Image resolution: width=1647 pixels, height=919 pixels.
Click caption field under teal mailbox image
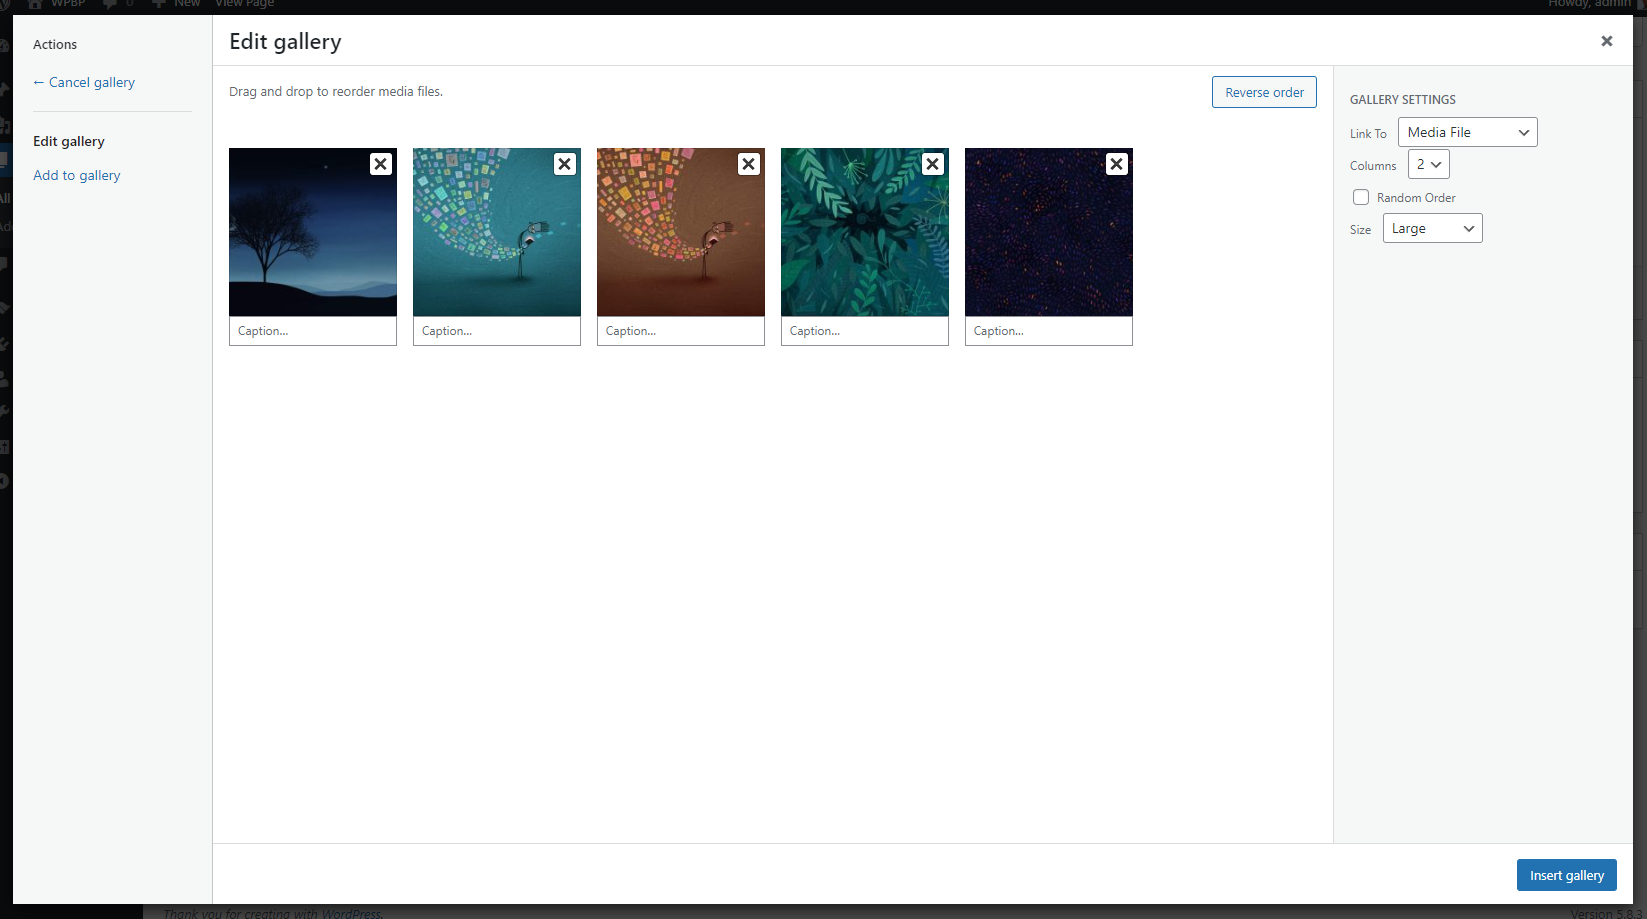click(496, 331)
